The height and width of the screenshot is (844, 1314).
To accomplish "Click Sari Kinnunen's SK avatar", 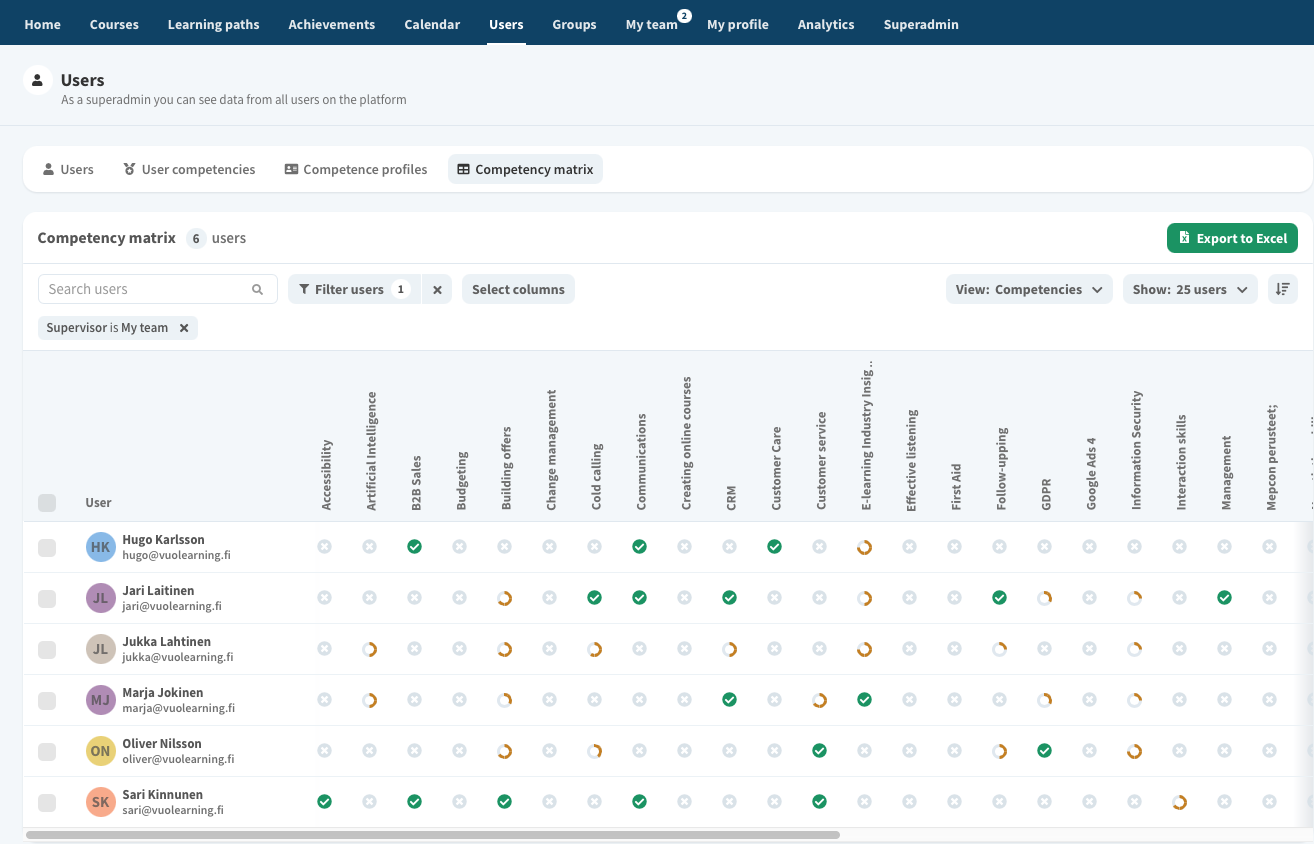I will pyautogui.click(x=100, y=801).
